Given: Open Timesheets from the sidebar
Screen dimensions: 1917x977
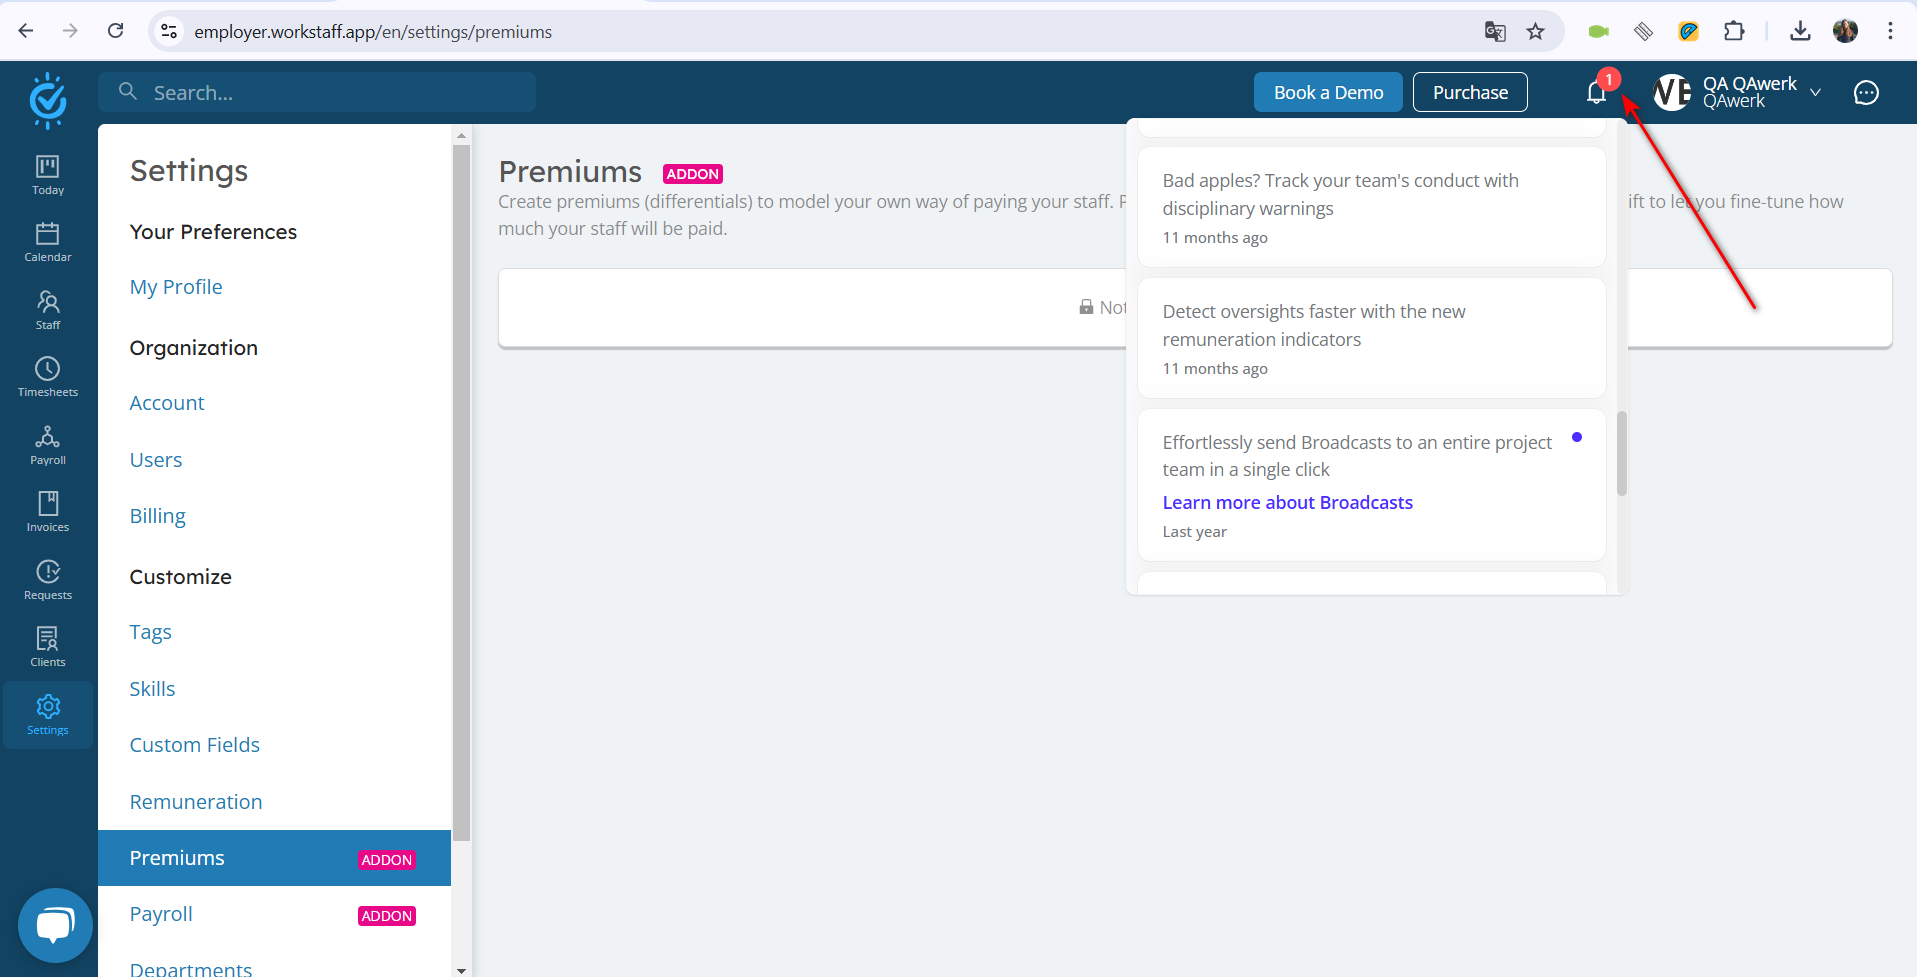Looking at the screenshot, I should click(48, 378).
